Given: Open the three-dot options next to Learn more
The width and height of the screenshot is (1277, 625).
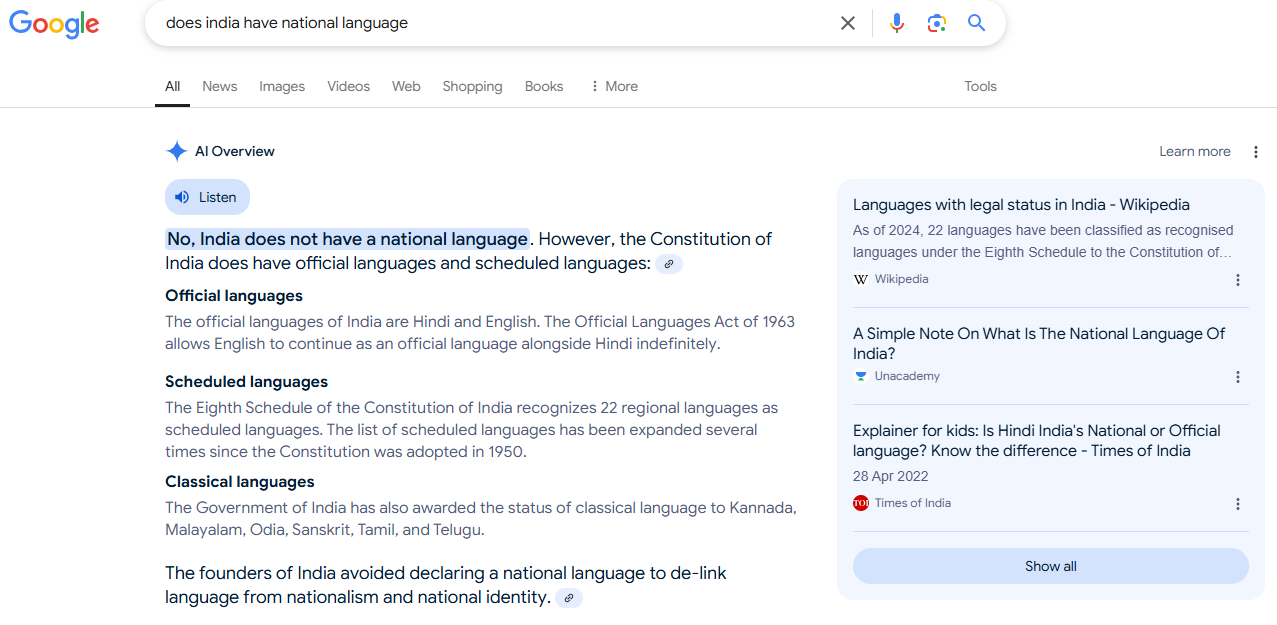Looking at the screenshot, I should (x=1256, y=151).
